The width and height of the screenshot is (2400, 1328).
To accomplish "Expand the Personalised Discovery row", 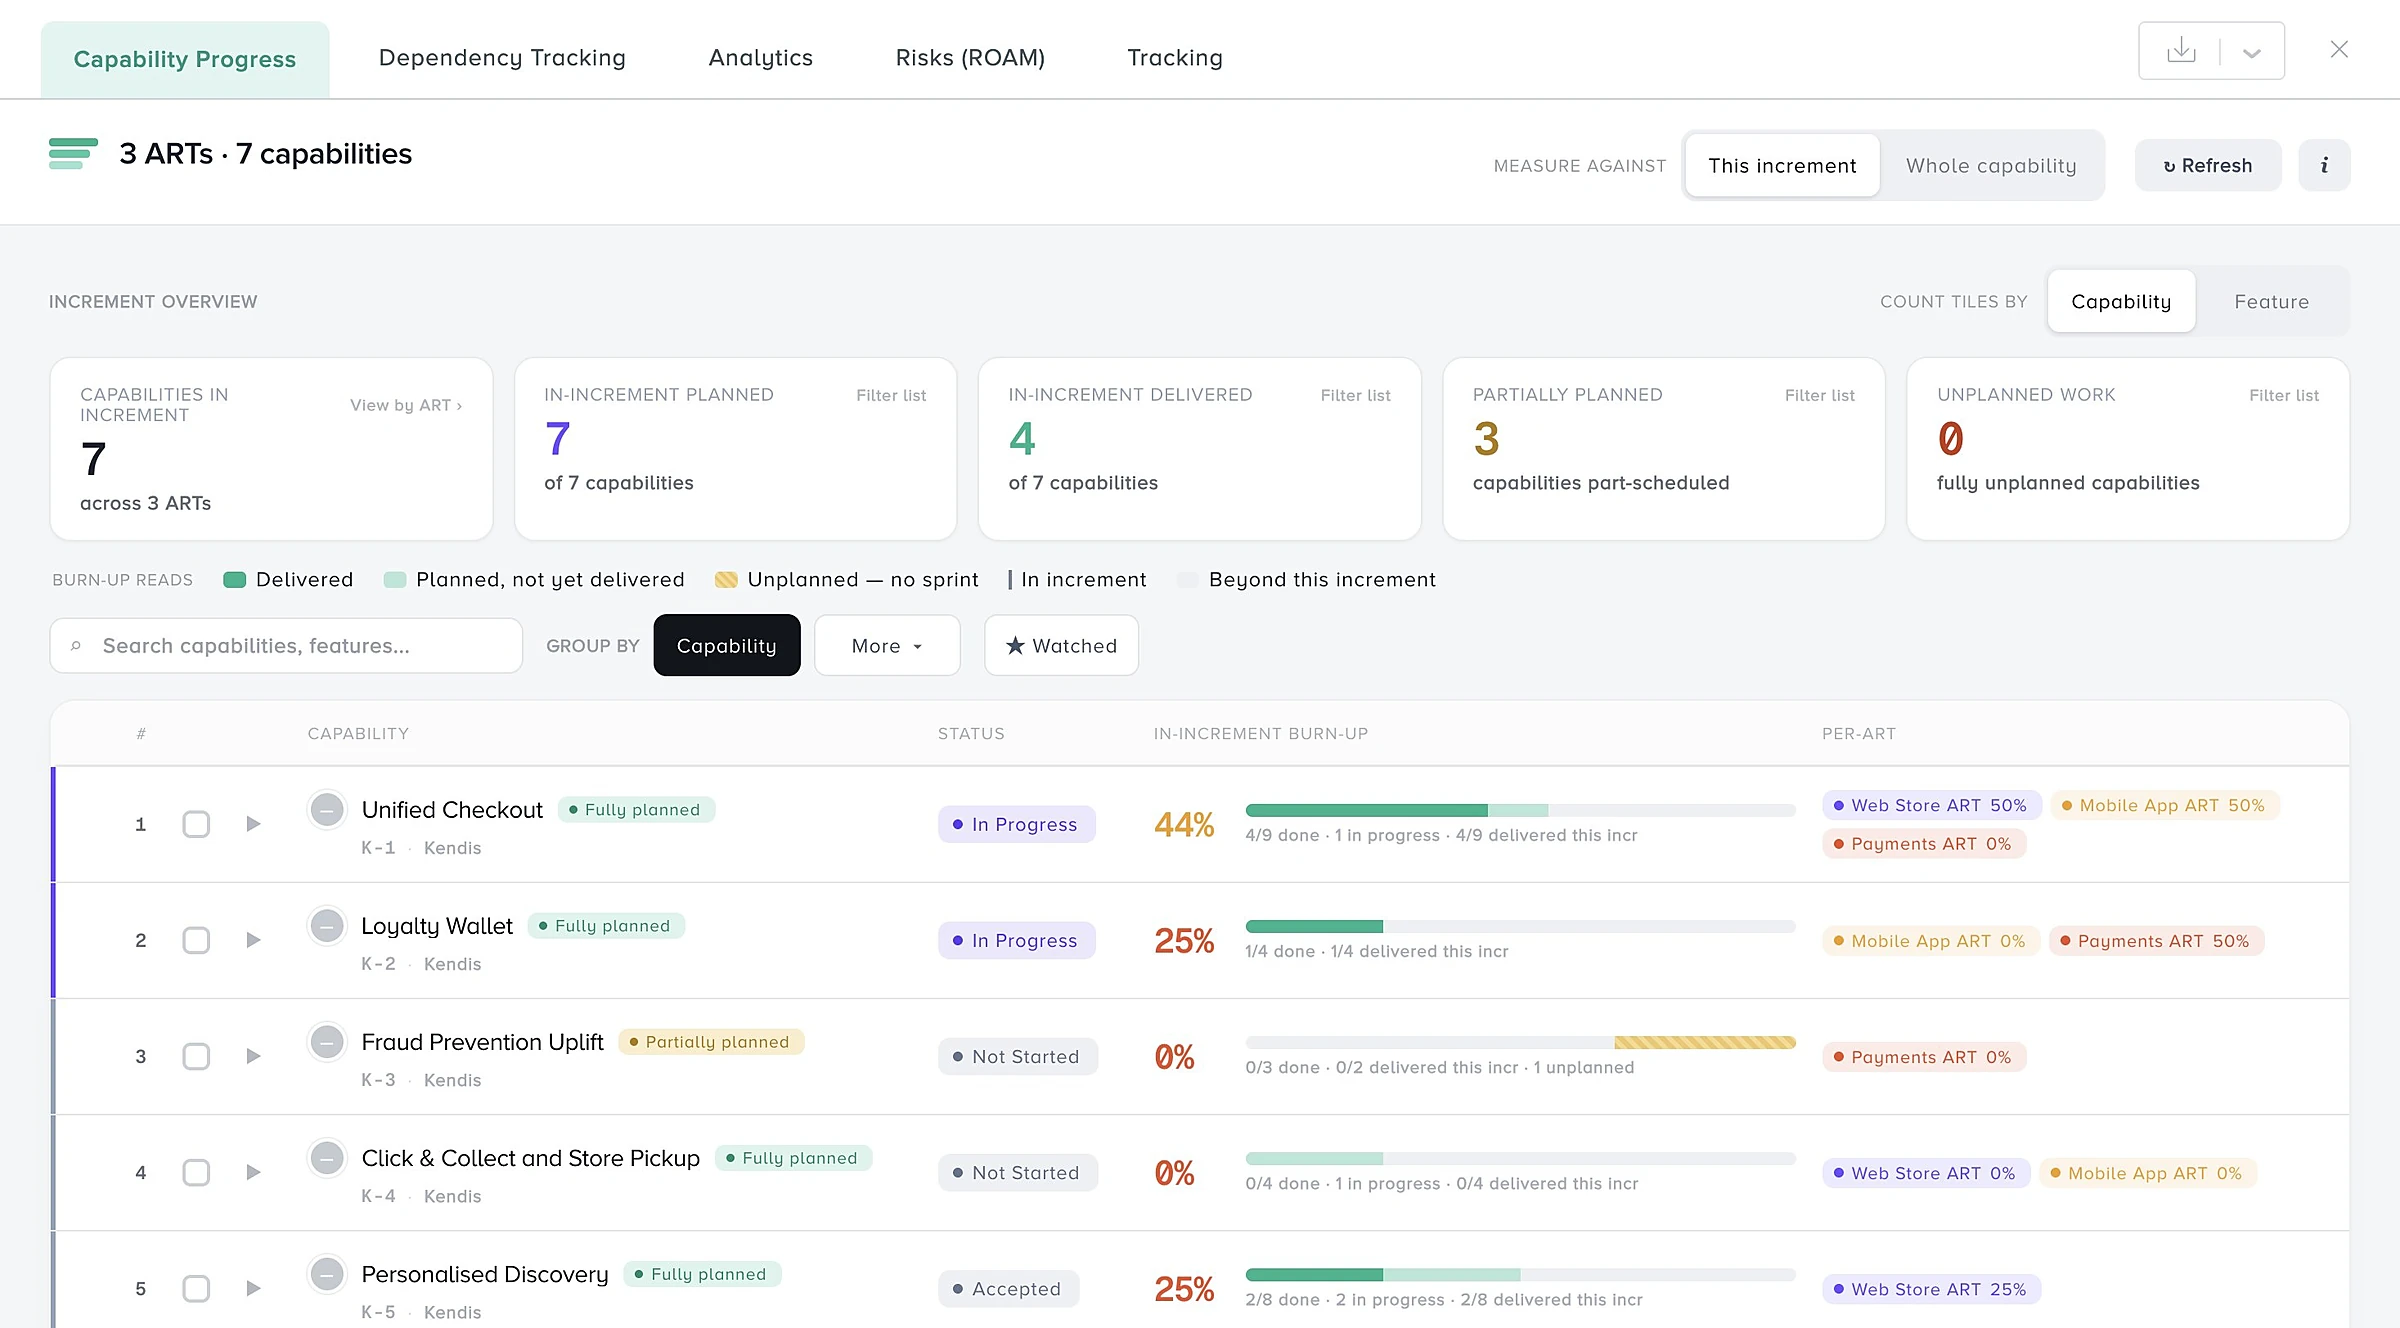I will point(253,1288).
